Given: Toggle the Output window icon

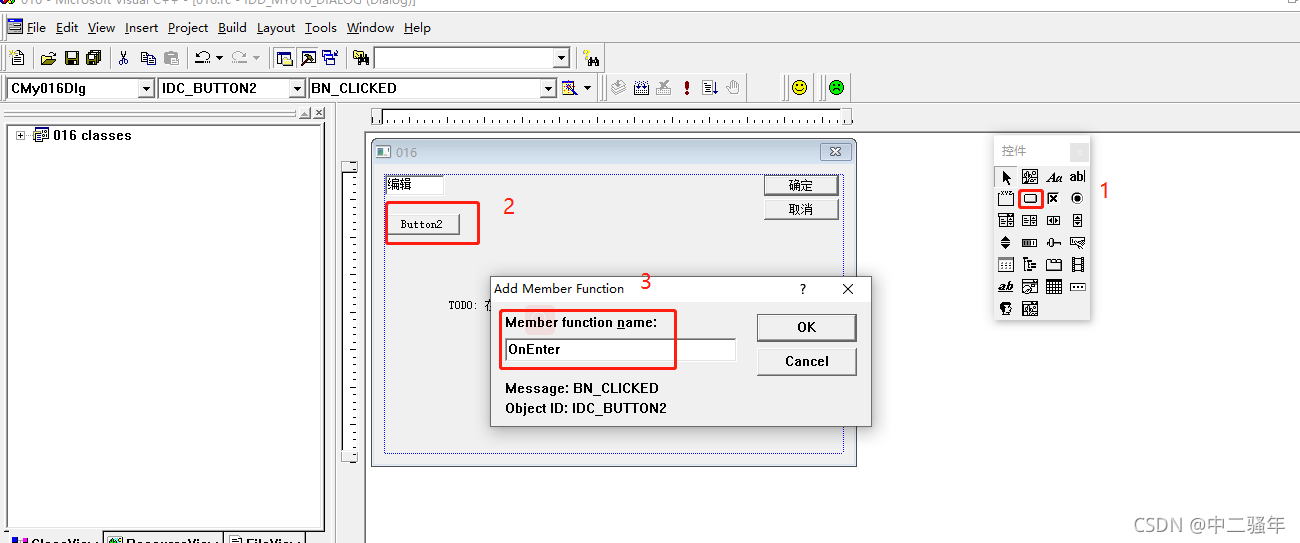Looking at the screenshot, I should coord(308,58).
